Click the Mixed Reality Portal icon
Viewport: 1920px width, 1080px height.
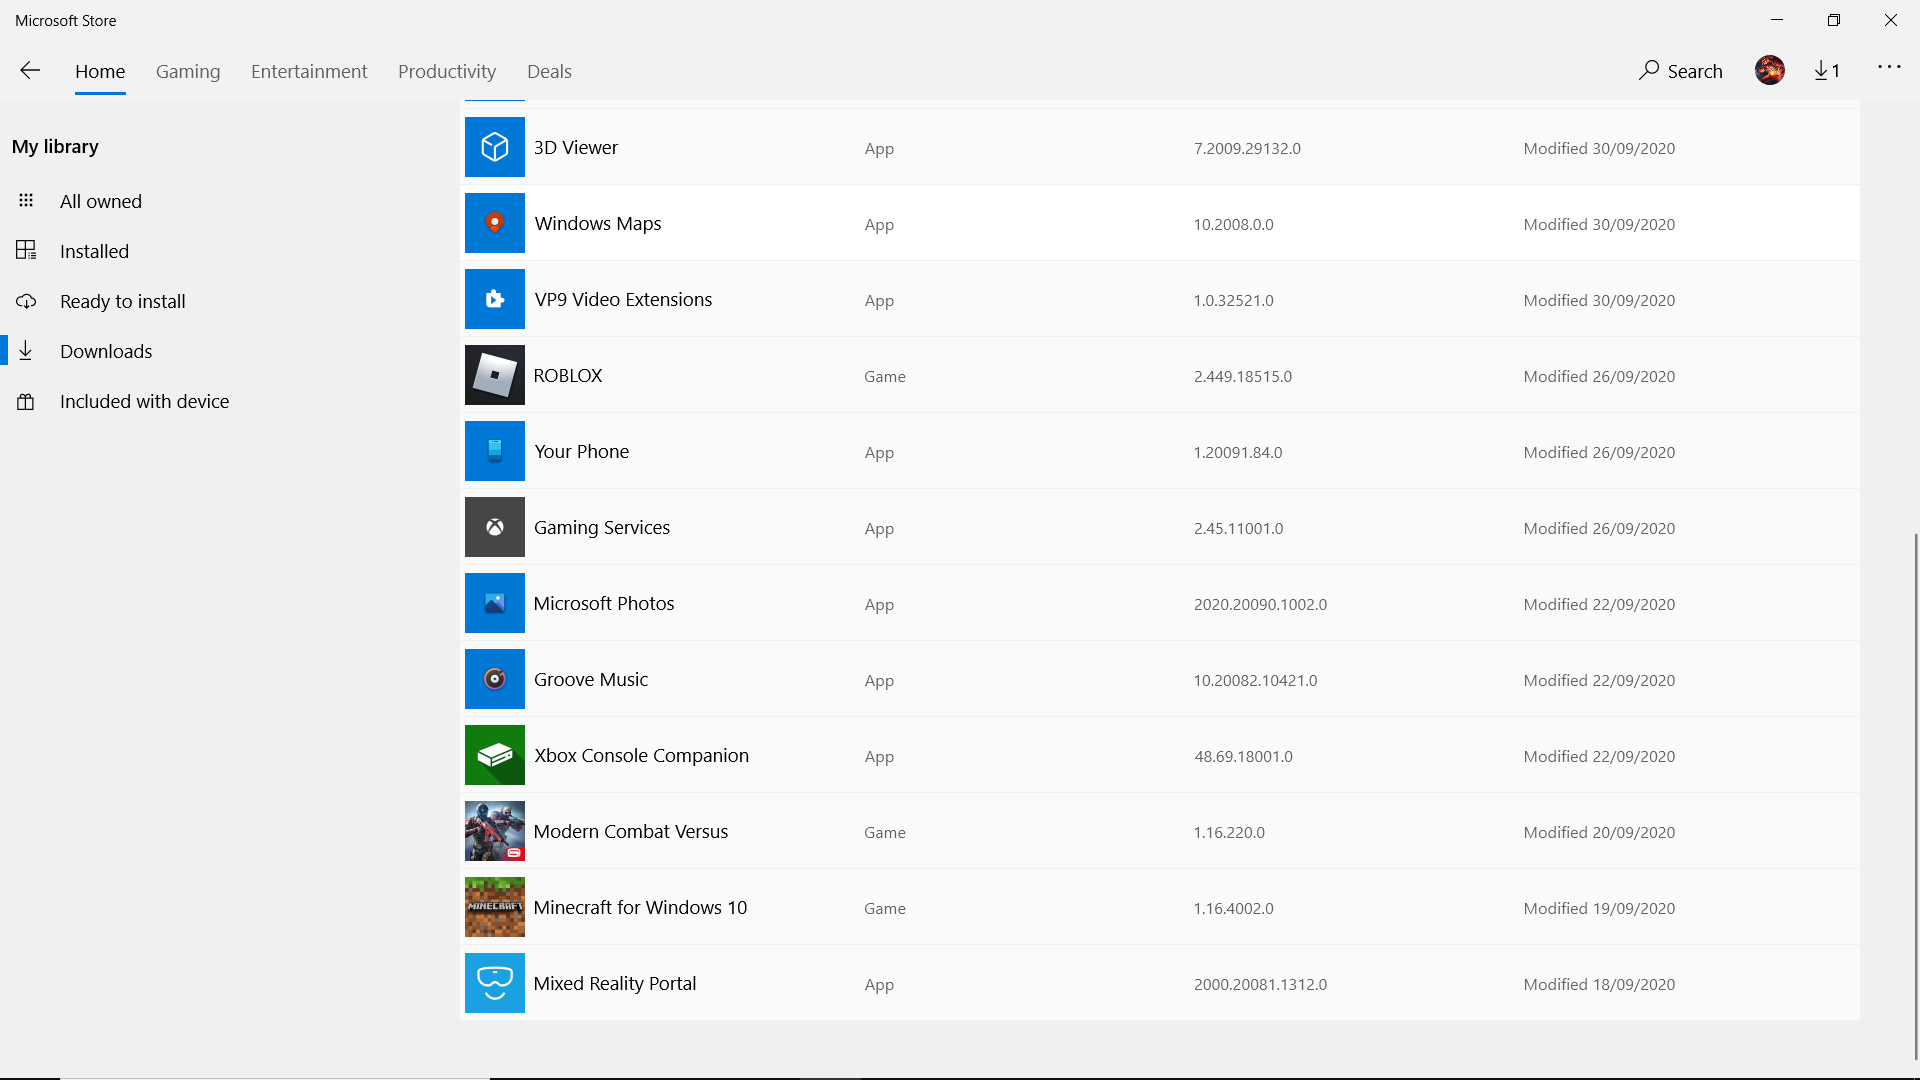(494, 983)
